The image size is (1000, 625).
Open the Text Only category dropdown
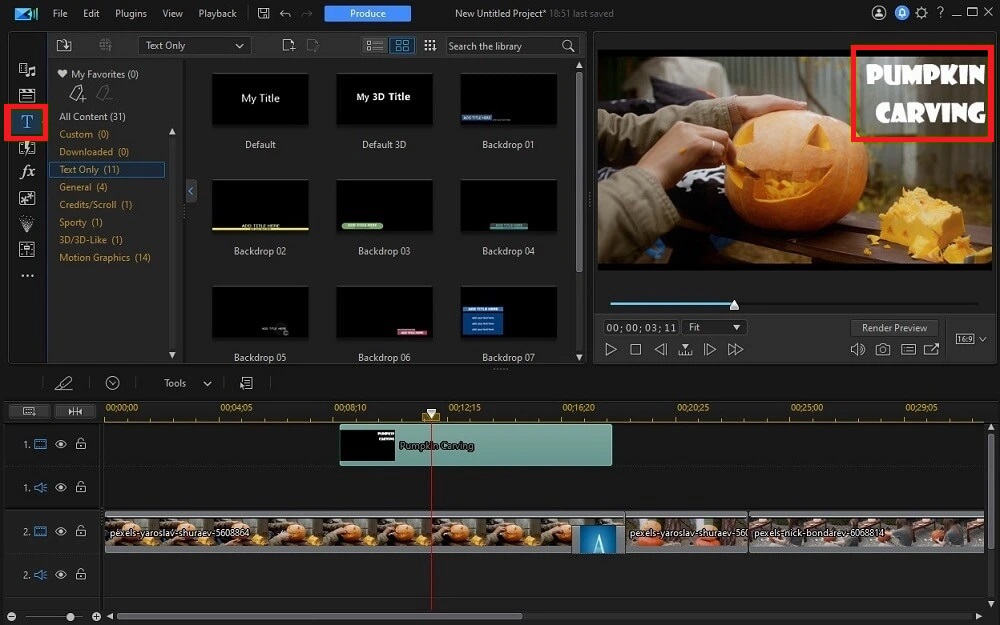click(x=193, y=45)
